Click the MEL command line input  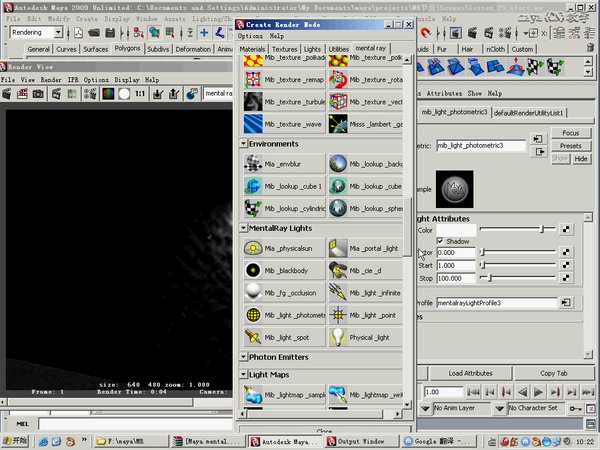click(135, 424)
